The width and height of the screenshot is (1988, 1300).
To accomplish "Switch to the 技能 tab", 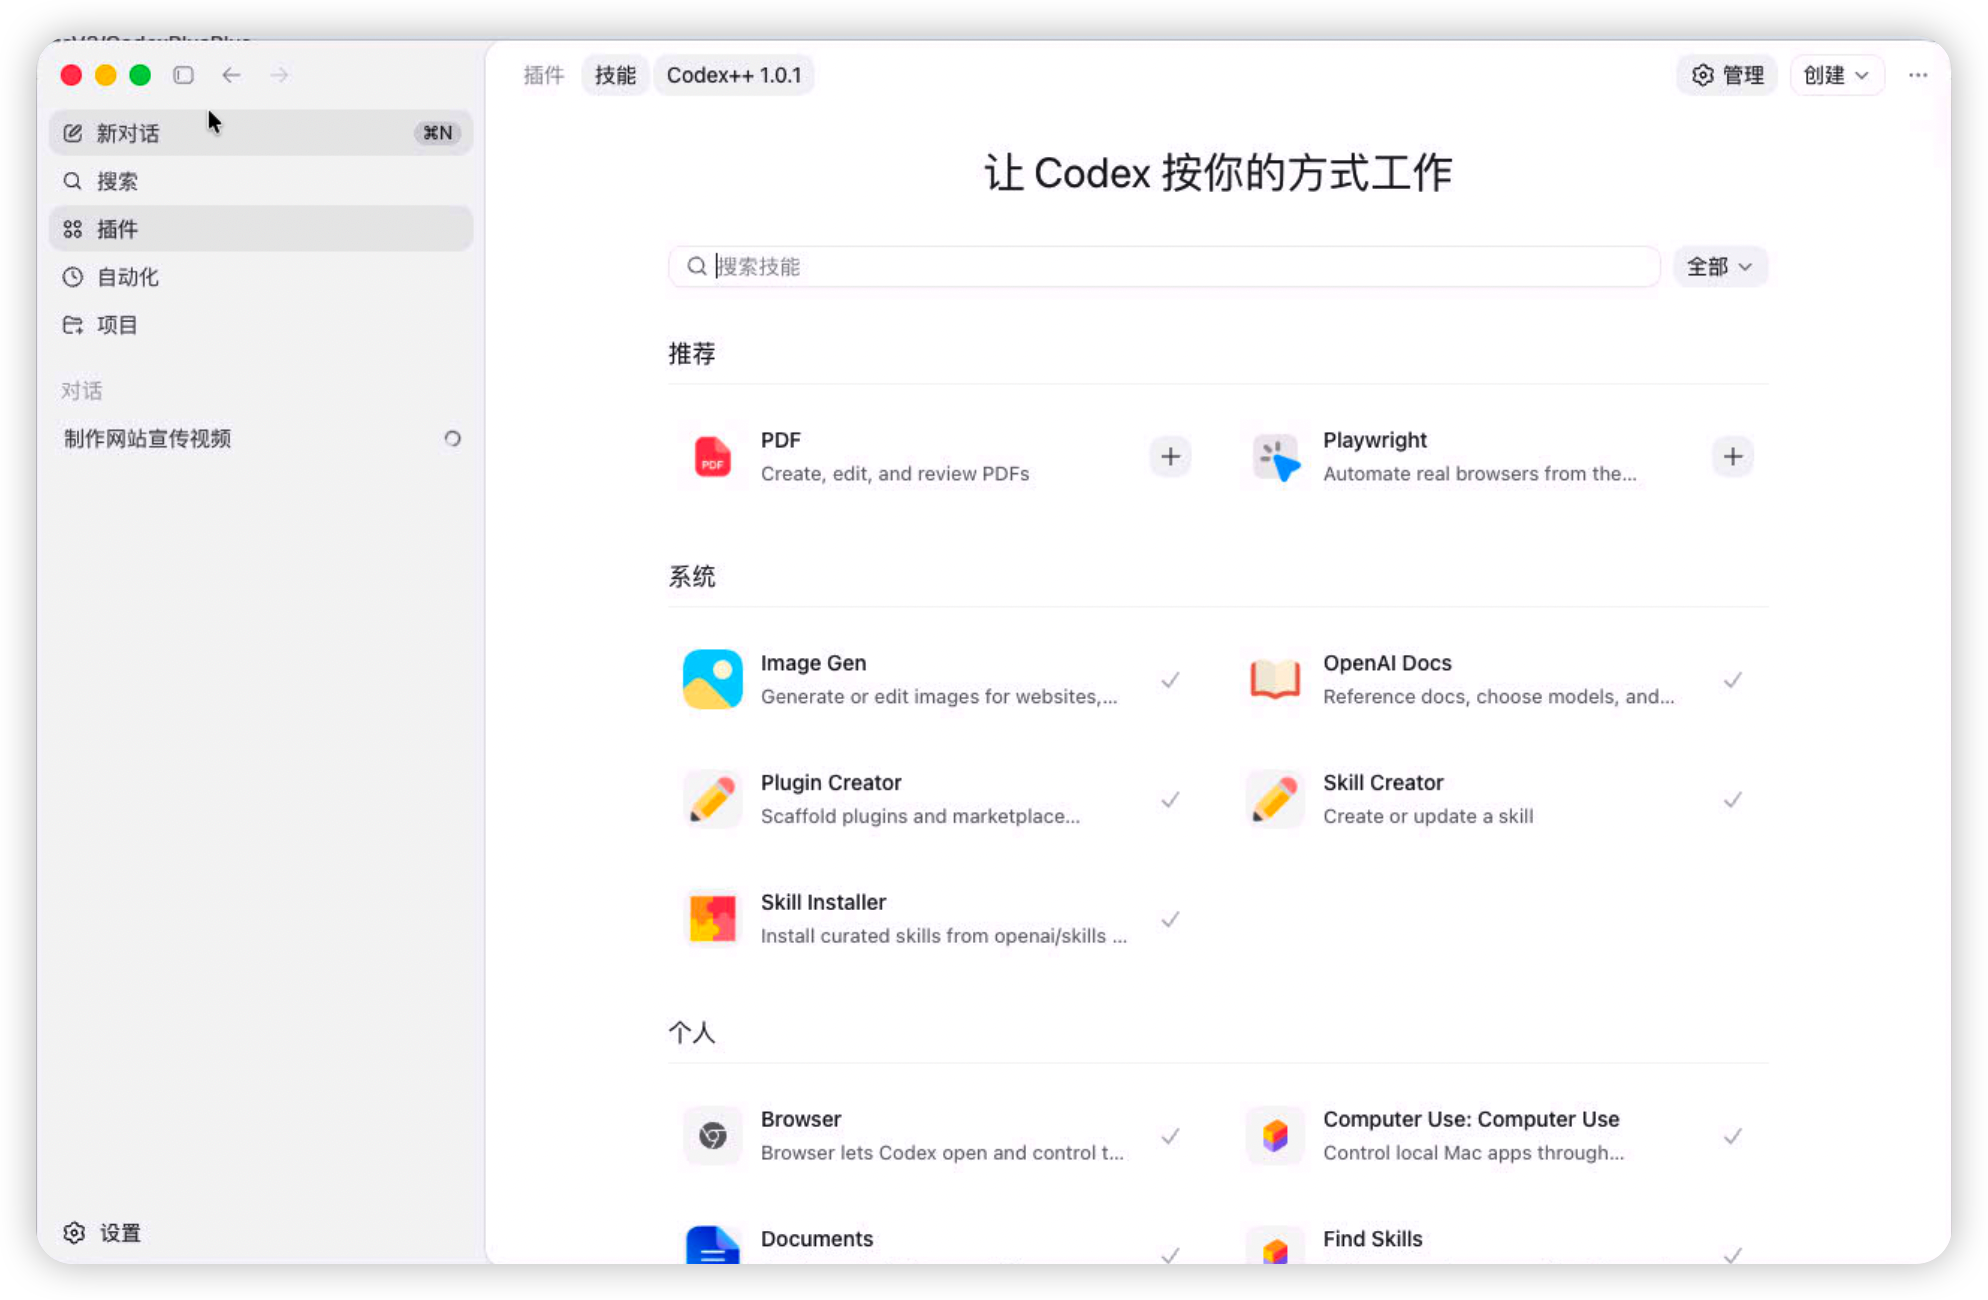I will tap(615, 75).
